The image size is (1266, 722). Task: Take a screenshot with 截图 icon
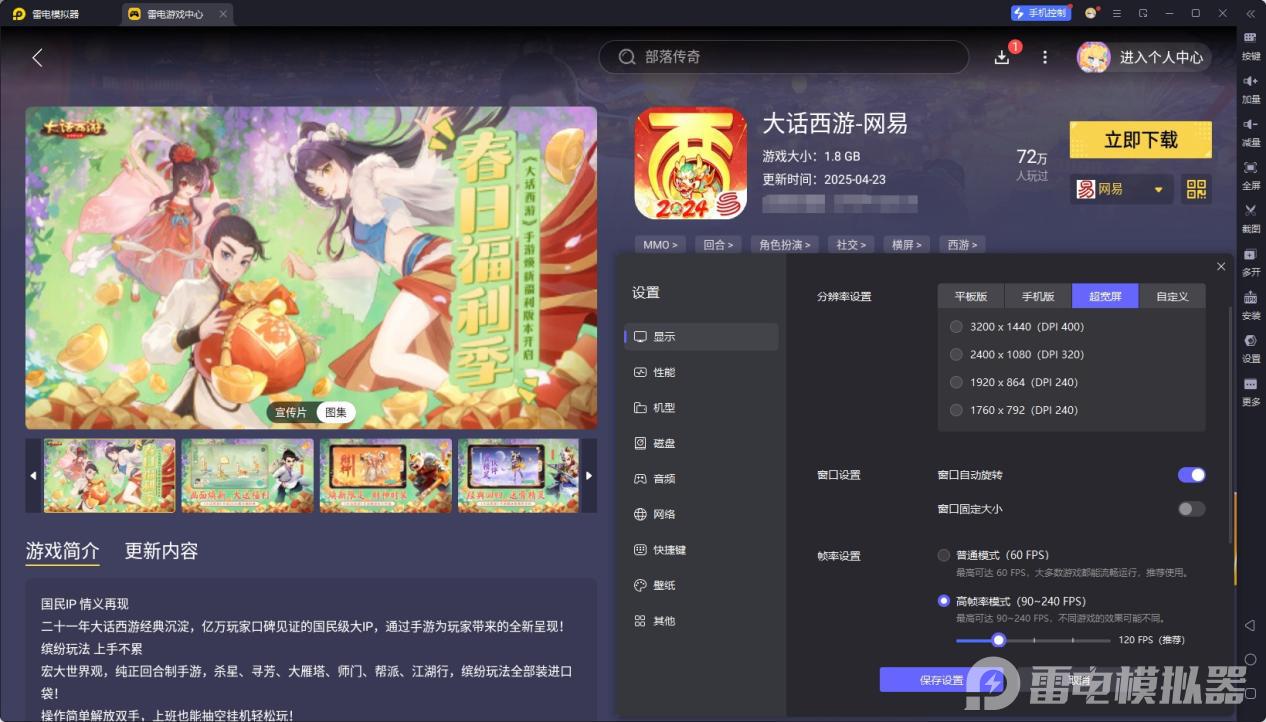click(1251, 217)
